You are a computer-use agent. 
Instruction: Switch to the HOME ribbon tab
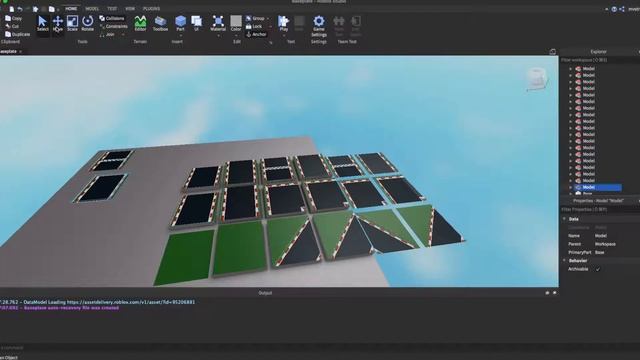point(71,9)
